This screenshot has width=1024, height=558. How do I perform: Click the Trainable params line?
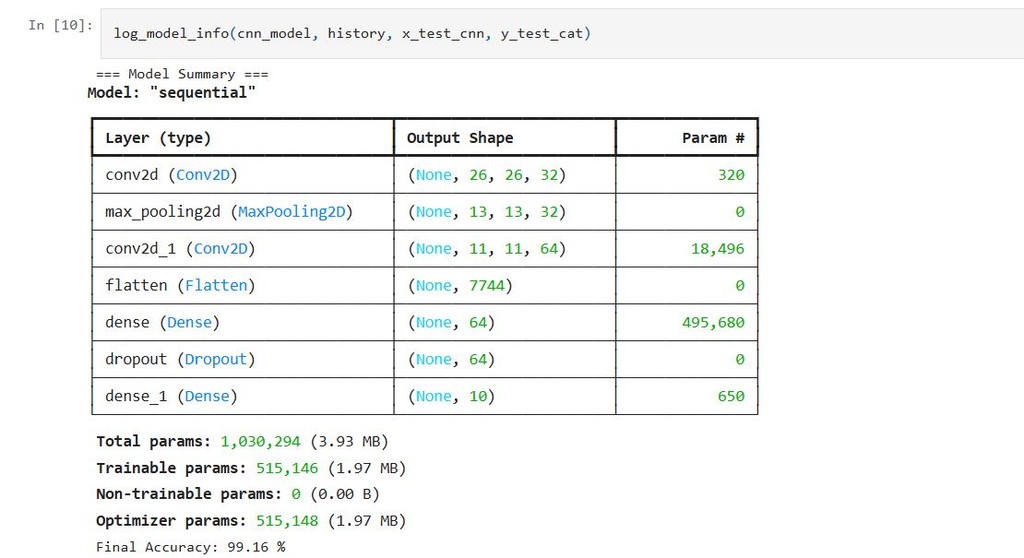(x=250, y=468)
